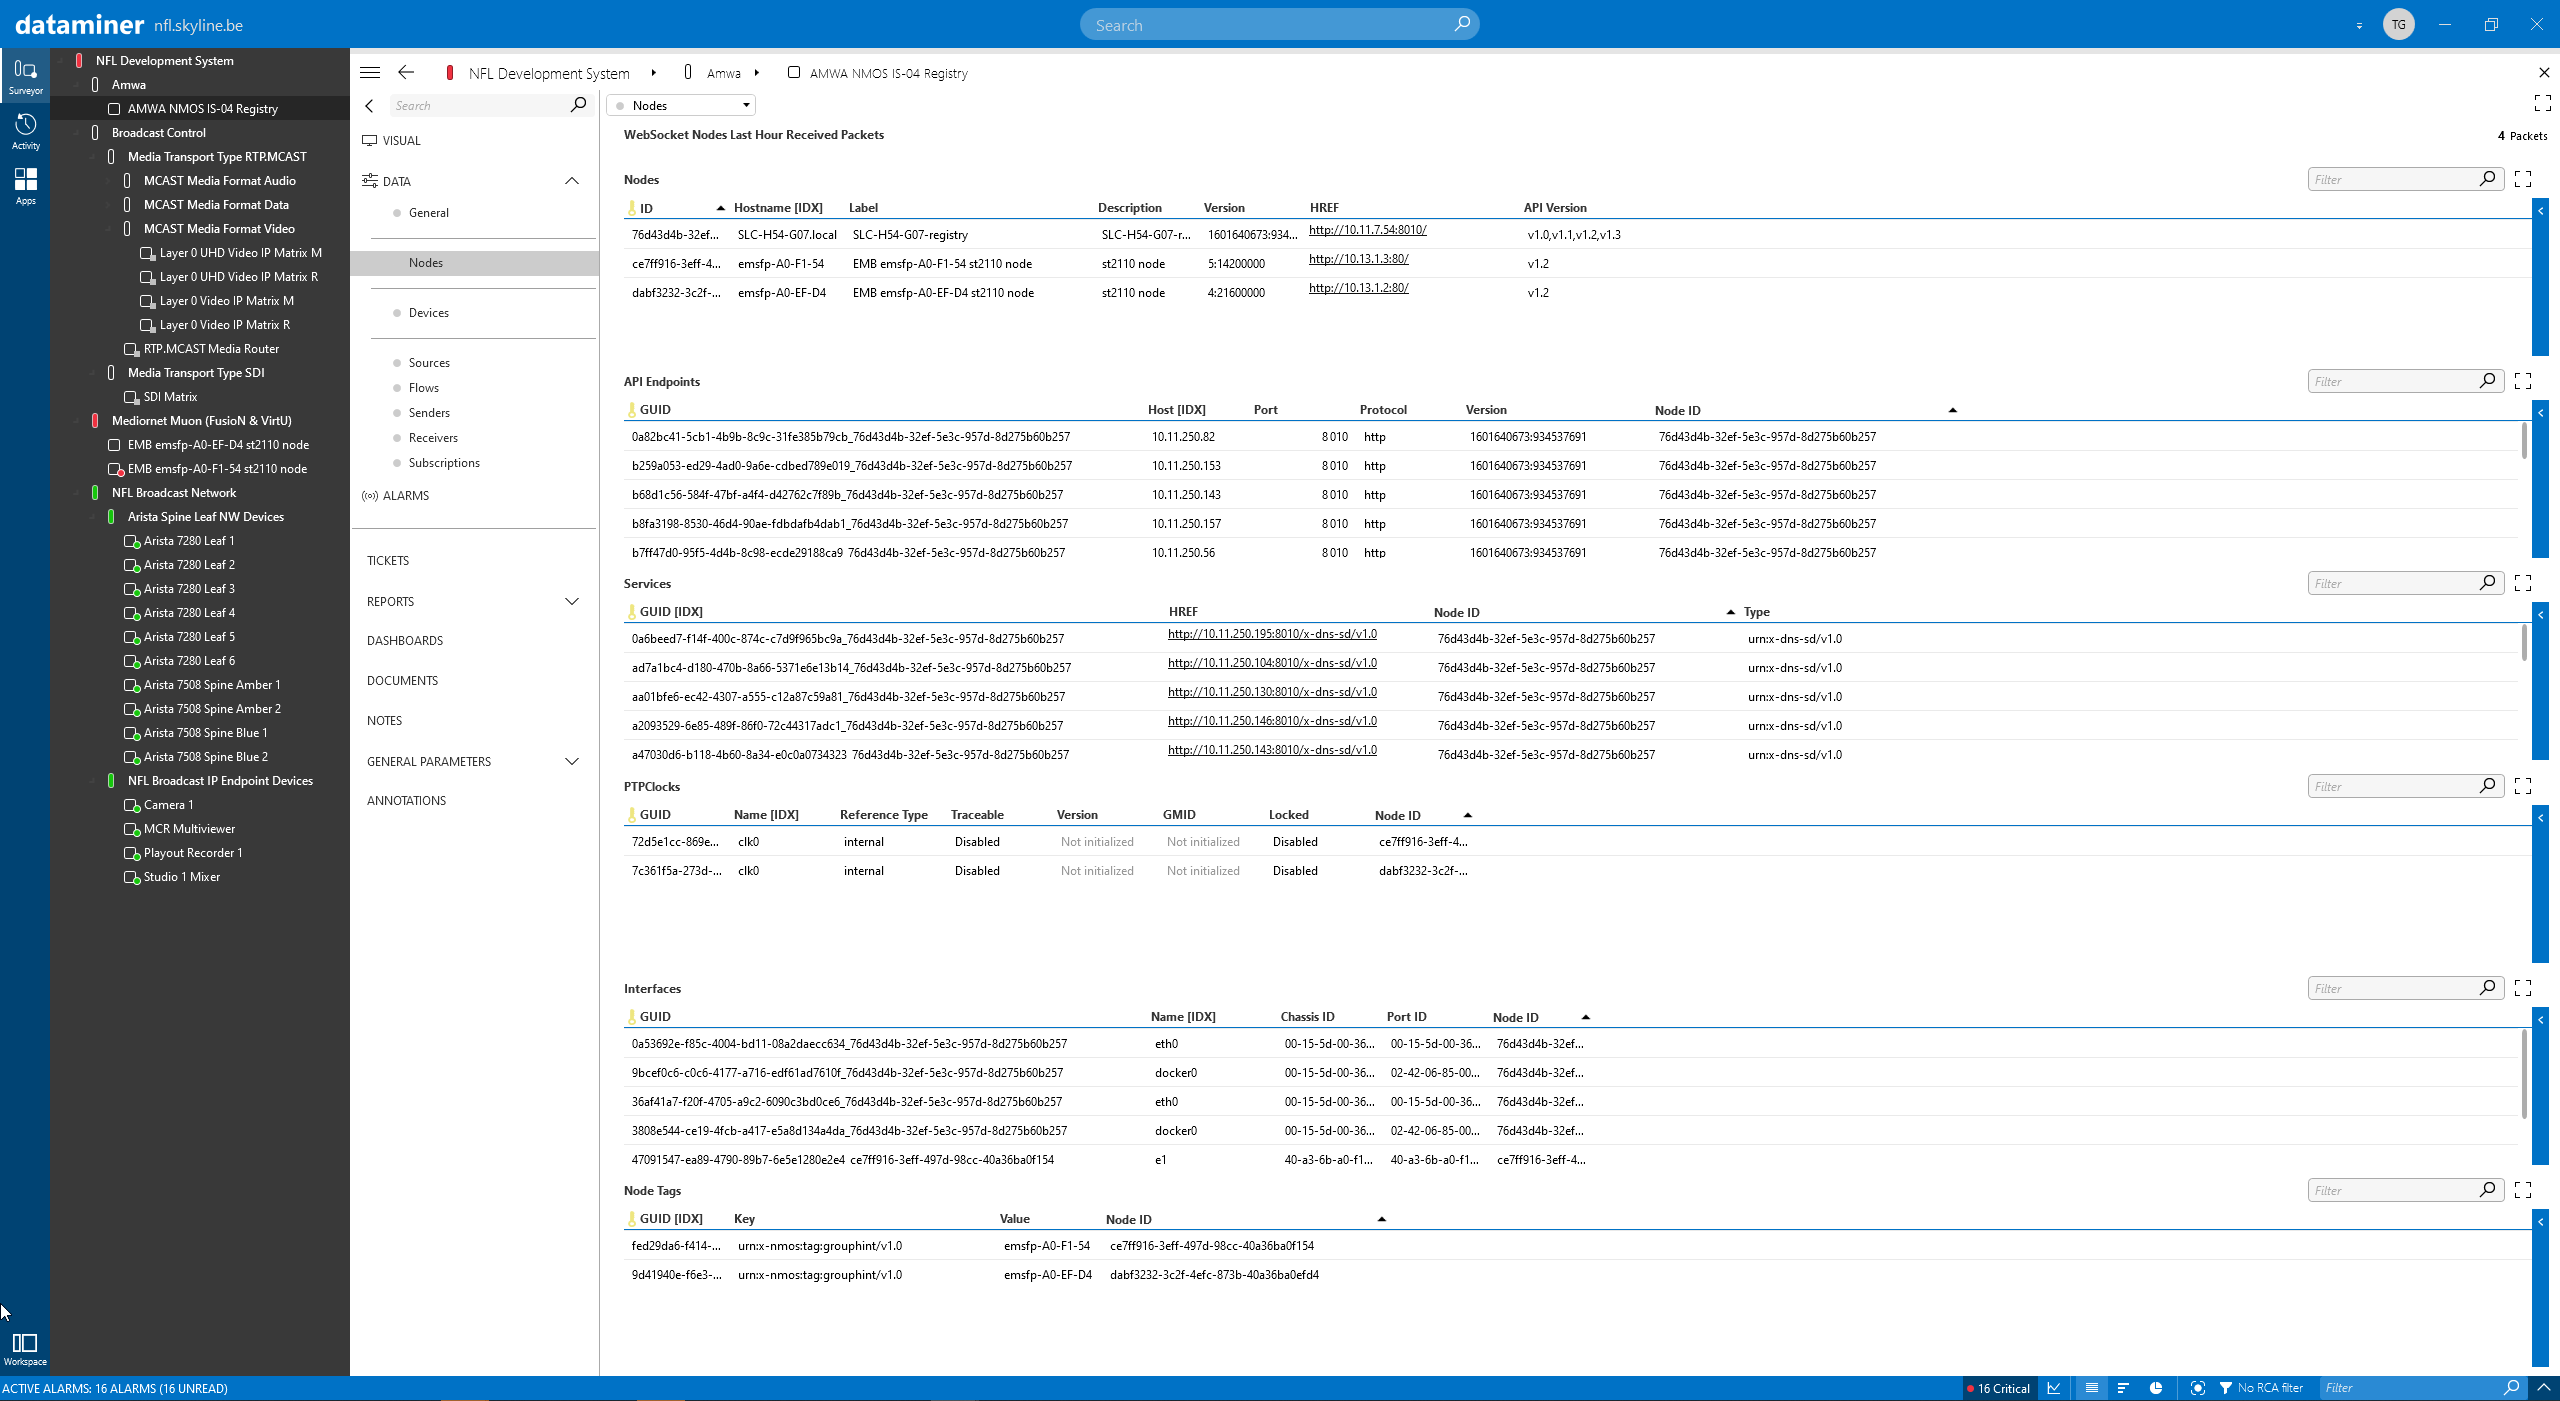Select the Sources data page
Viewport: 2560px width, 1401px height.
pyautogui.click(x=429, y=363)
